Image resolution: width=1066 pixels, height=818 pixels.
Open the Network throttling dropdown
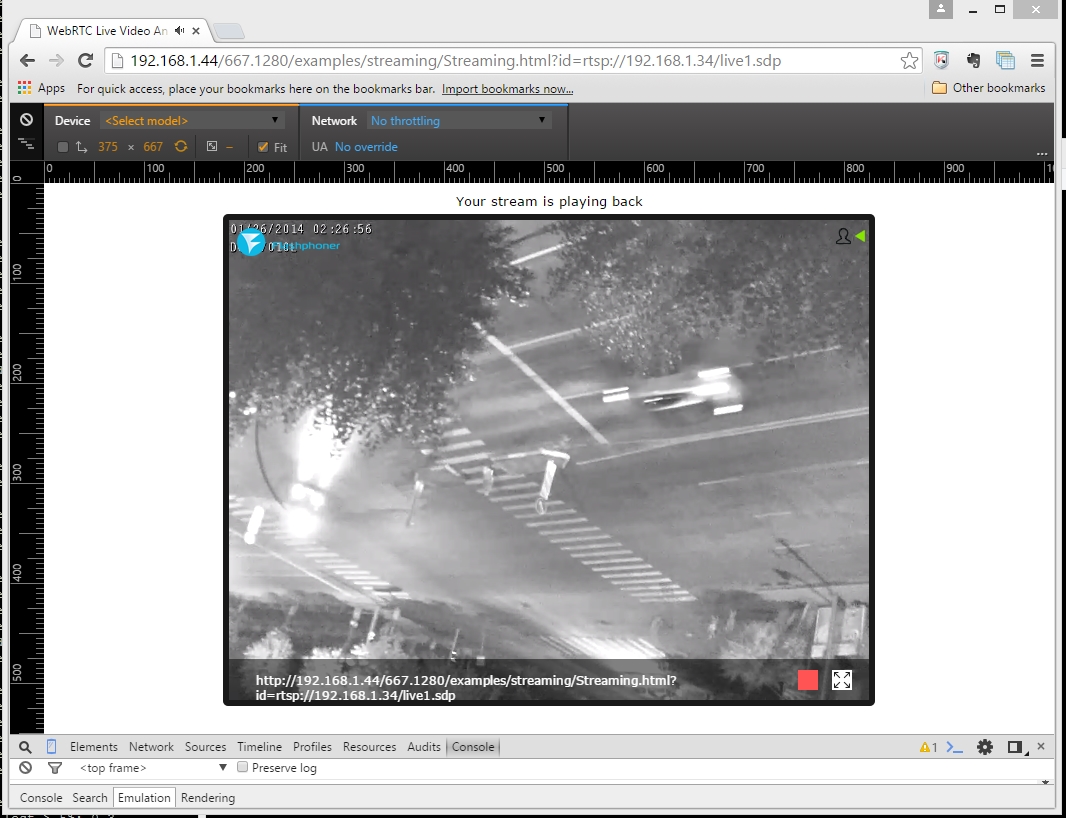coord(458,120)
